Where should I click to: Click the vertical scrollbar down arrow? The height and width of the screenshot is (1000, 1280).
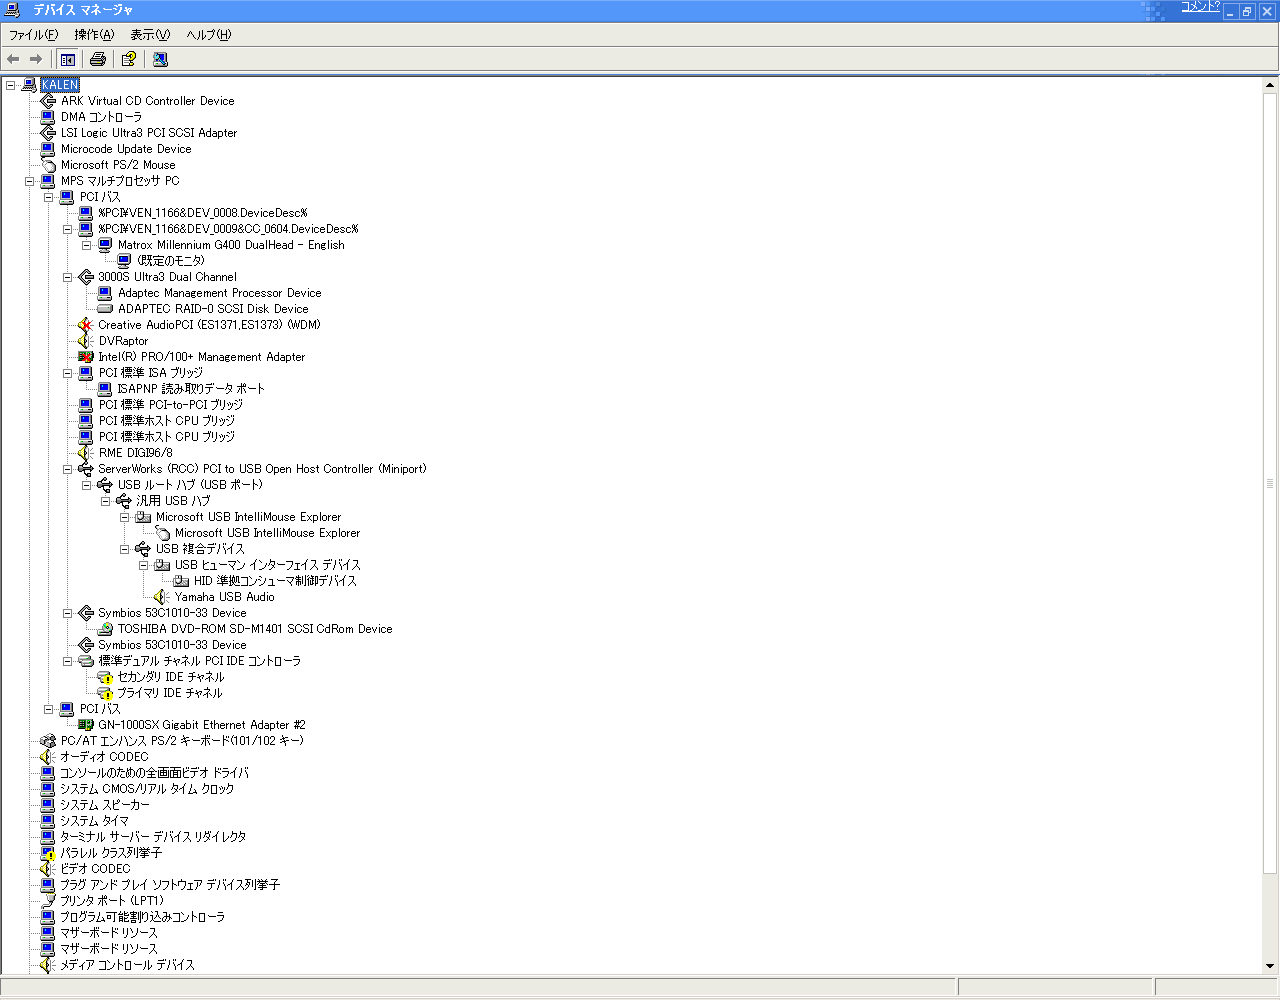point(1271,966)
